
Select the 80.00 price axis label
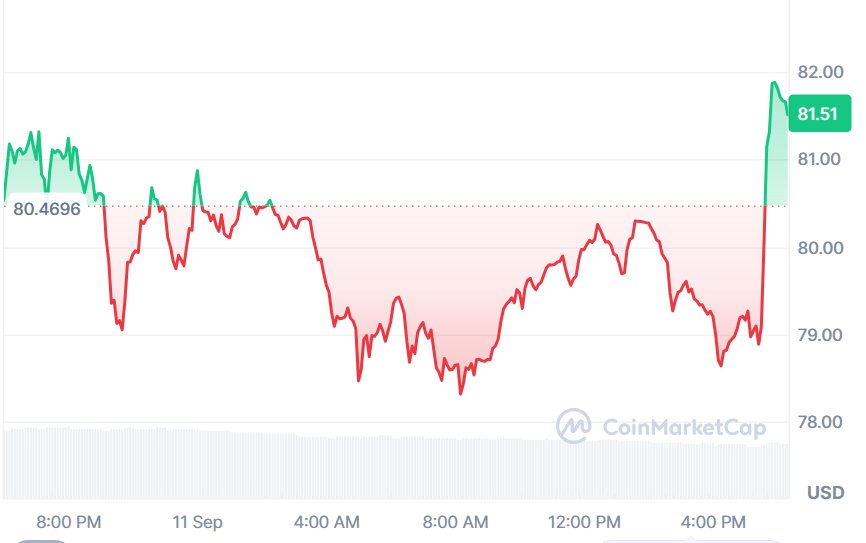821,247
